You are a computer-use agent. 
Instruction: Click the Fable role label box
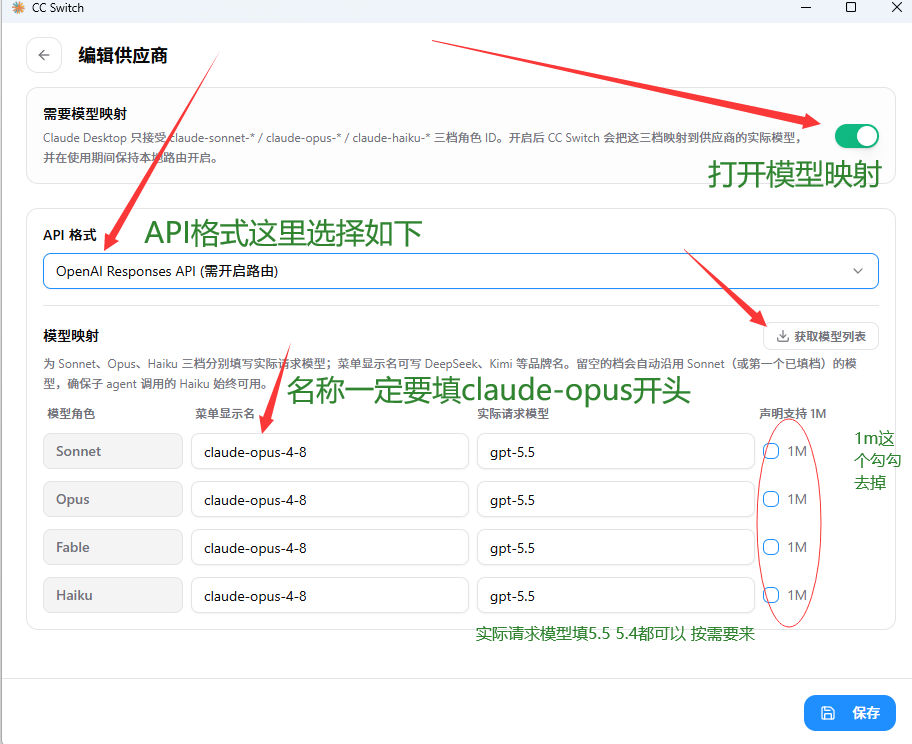click(x=113, y=547)
